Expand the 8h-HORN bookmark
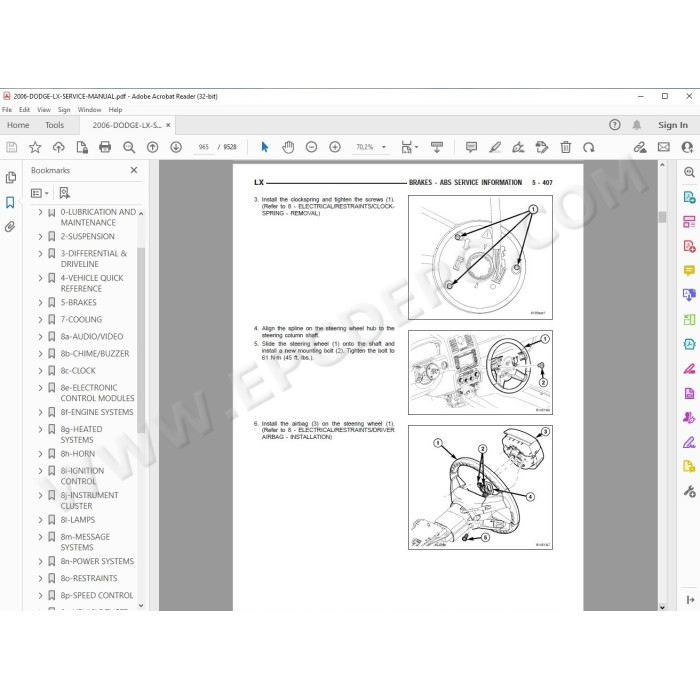The width and height of the screenshot is (700, 700). pyautogui.click(x=40, y=454)
